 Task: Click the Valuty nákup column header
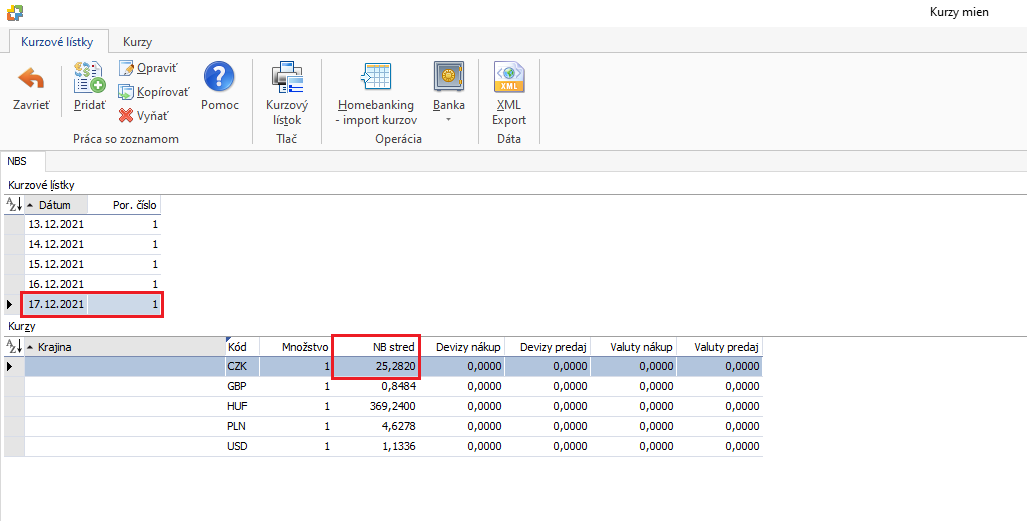pyautogui.click(x=633, y=347)
